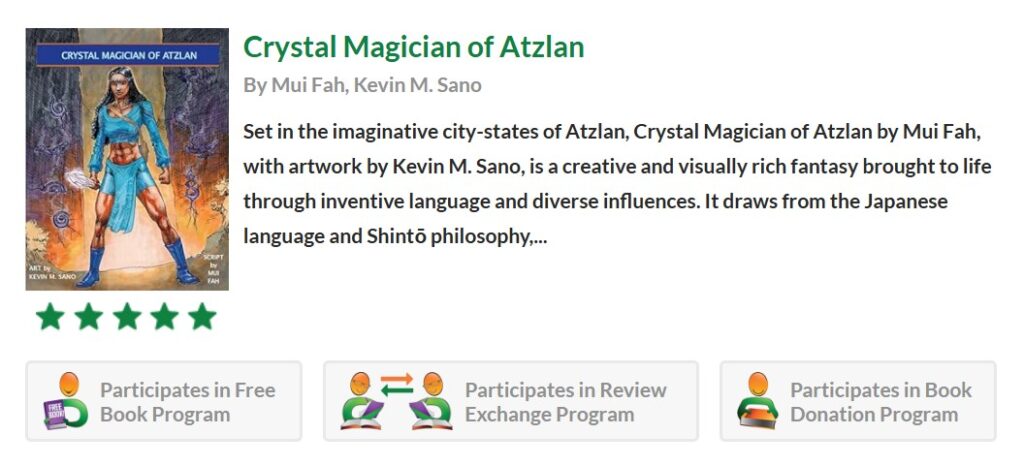Select the second green rating star

pos(88,317)
